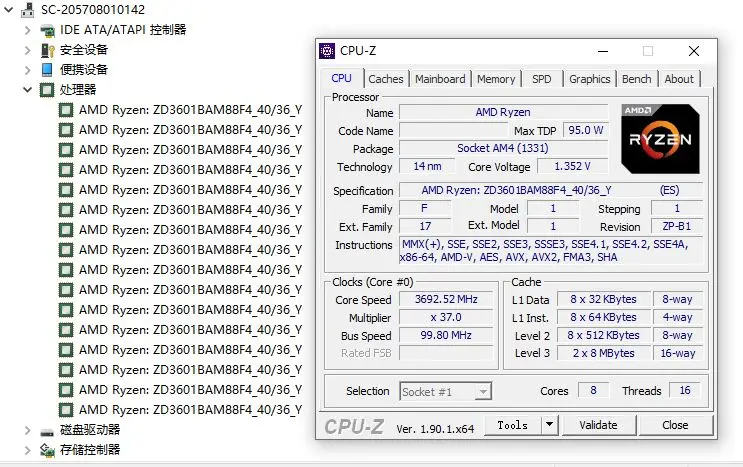Switch to the CPU tab
Screen dimensions: 743x467
pos(342,78)
